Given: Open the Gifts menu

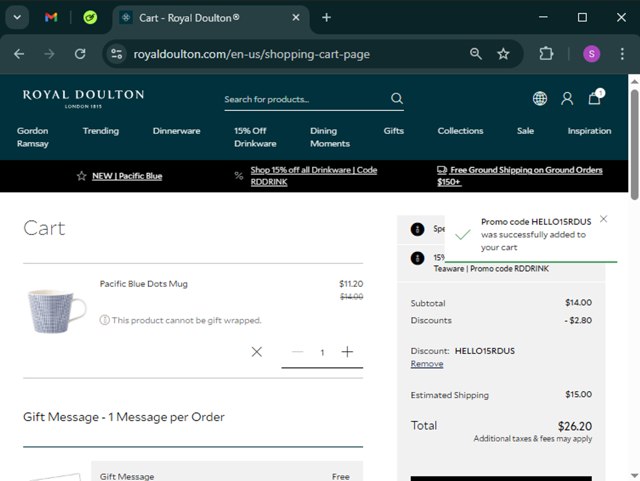Looking at the screenshot, I should 393,131.
